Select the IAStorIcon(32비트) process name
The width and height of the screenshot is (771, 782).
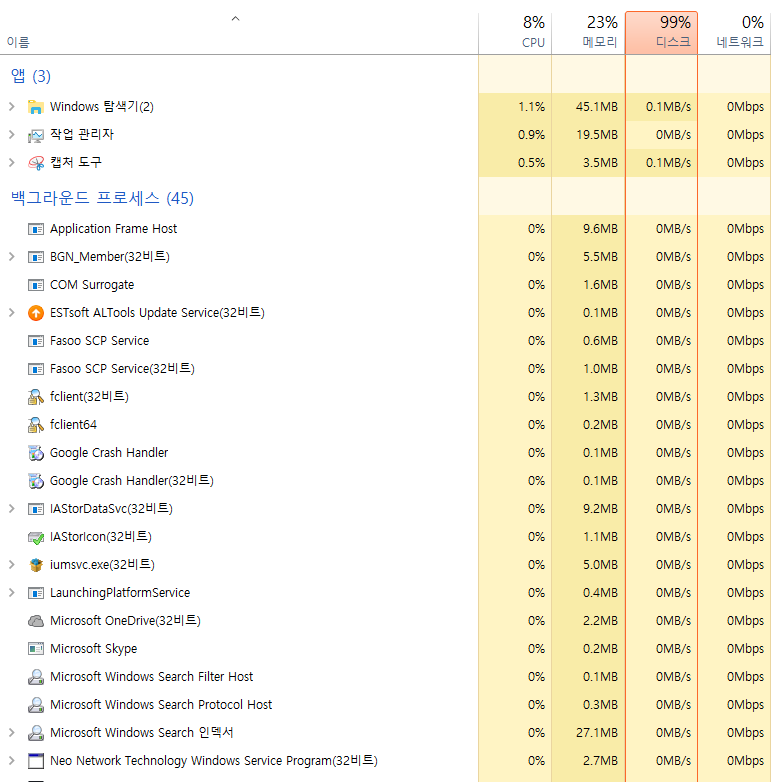101,537
